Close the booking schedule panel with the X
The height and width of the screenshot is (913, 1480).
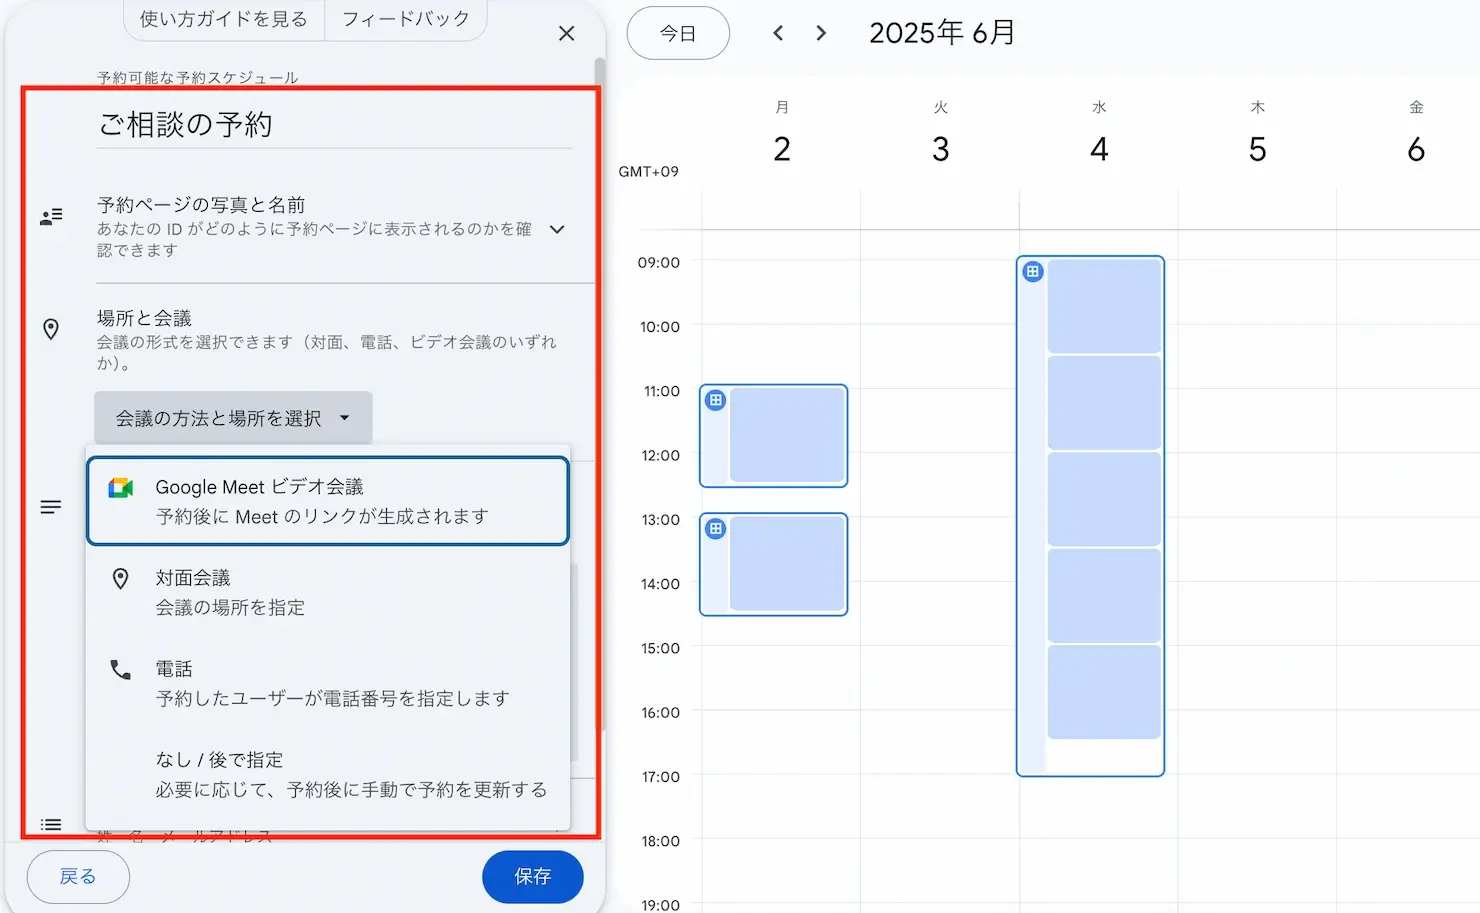[566, 34]
